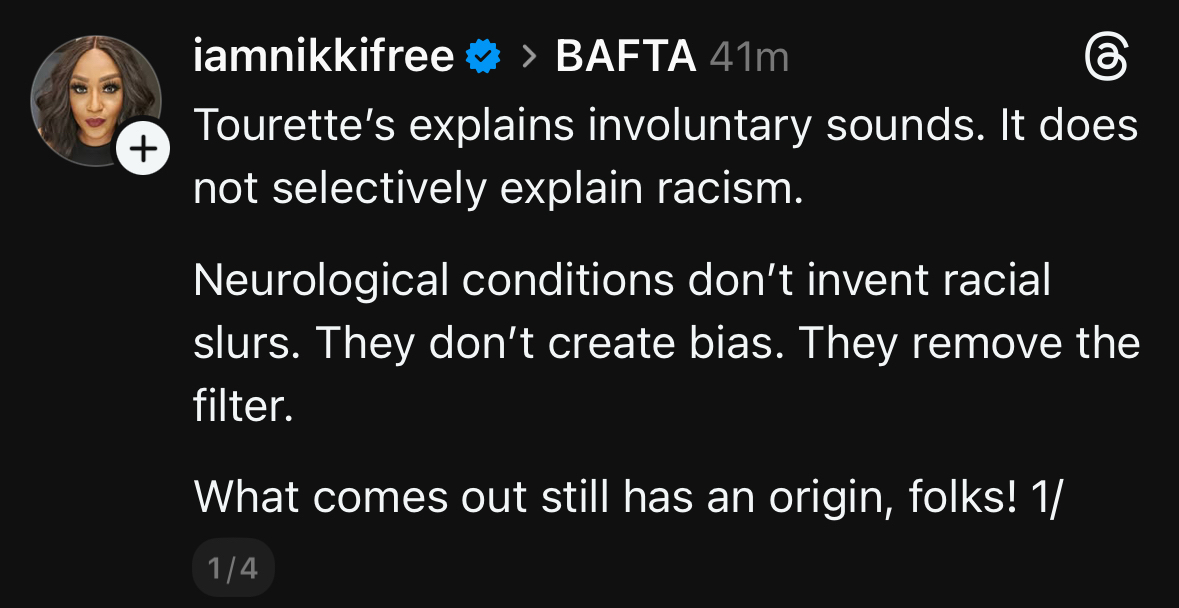
Task: Open iamnikkifree's profile picture
Action: 95,100
